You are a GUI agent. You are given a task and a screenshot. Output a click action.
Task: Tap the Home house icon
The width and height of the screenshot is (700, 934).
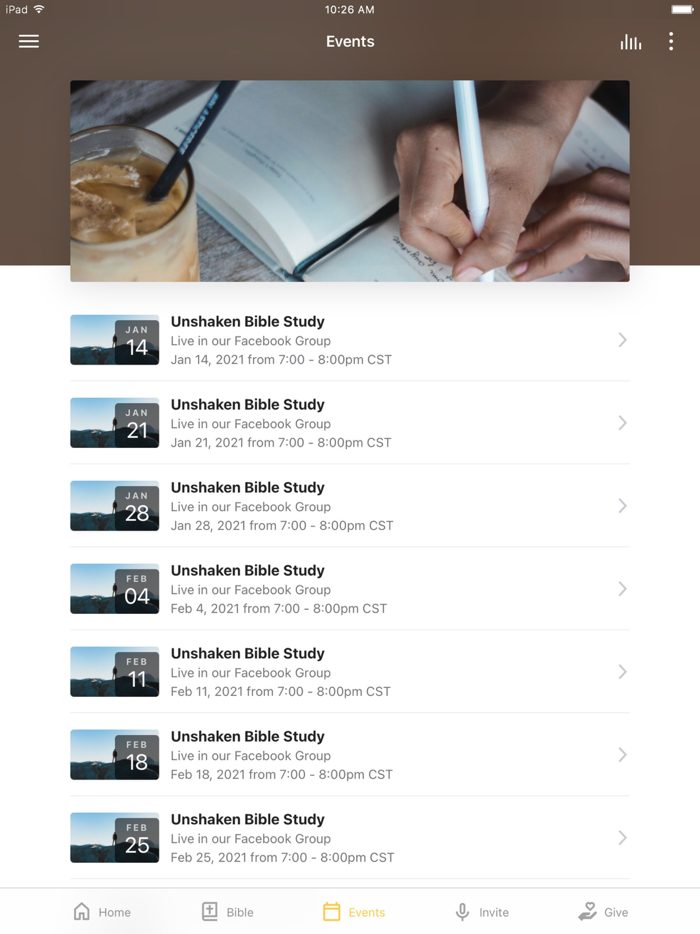point(82,911)
